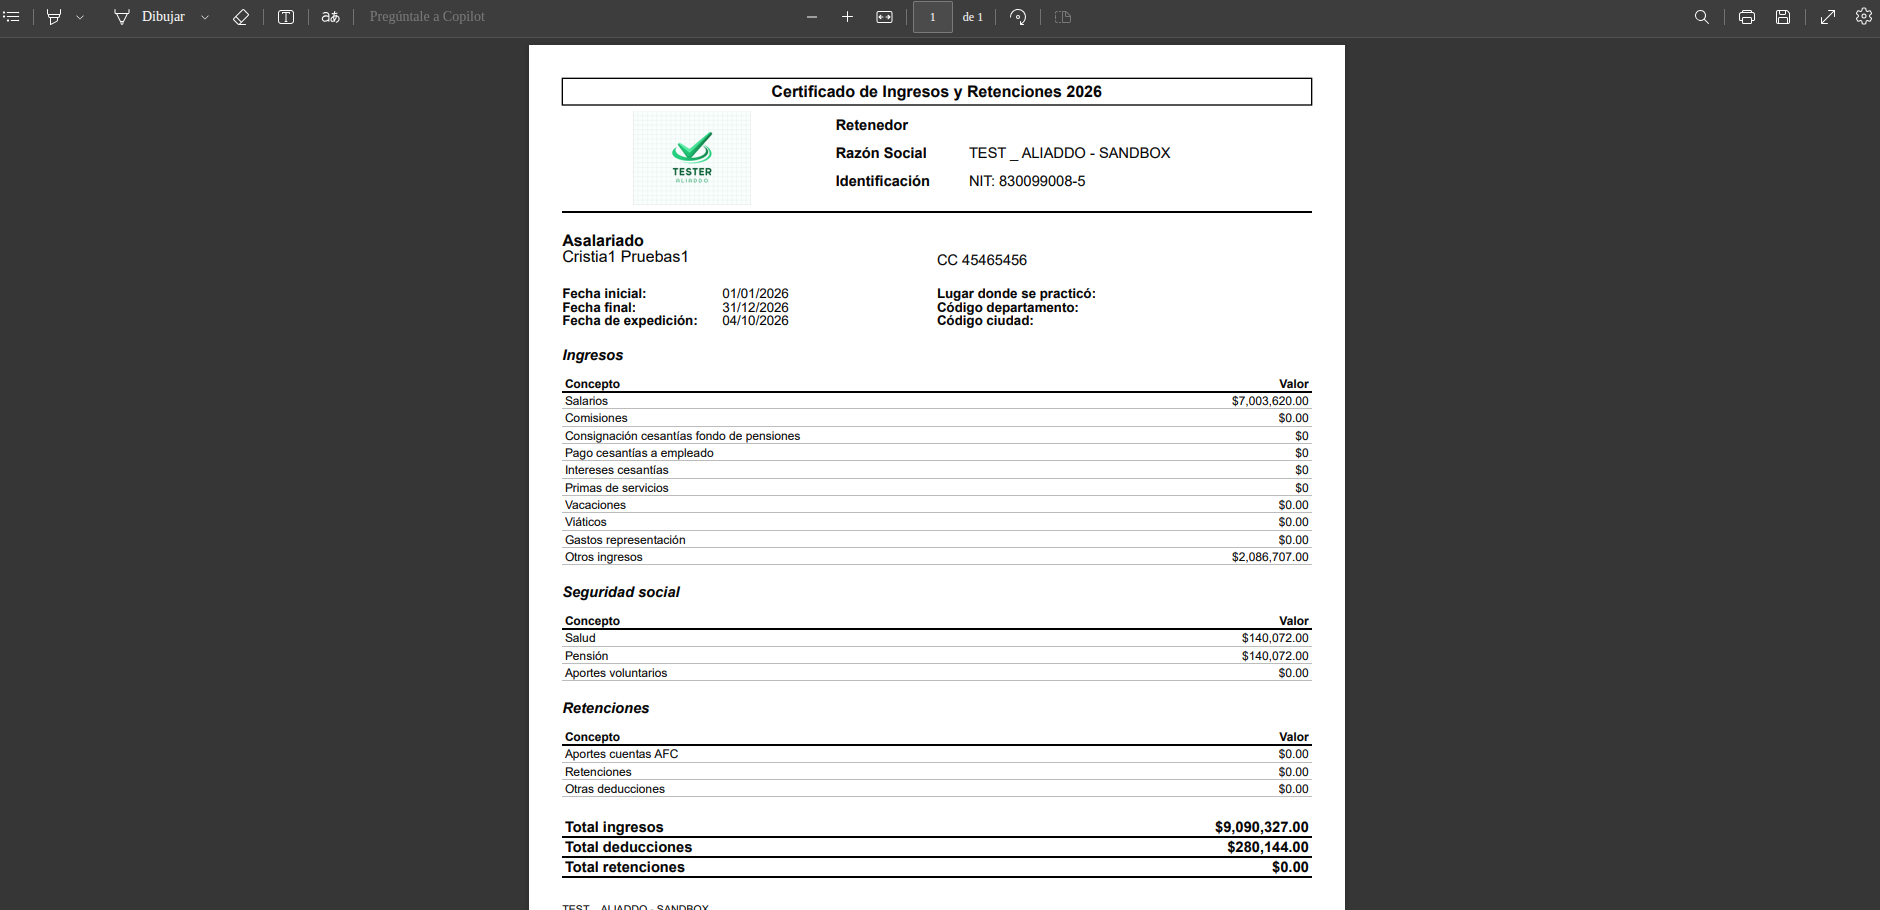1880x910 pixels.
Task: Select the Otros ingresos value $2,086,707.00
Action: click(x=1270, y=557)
